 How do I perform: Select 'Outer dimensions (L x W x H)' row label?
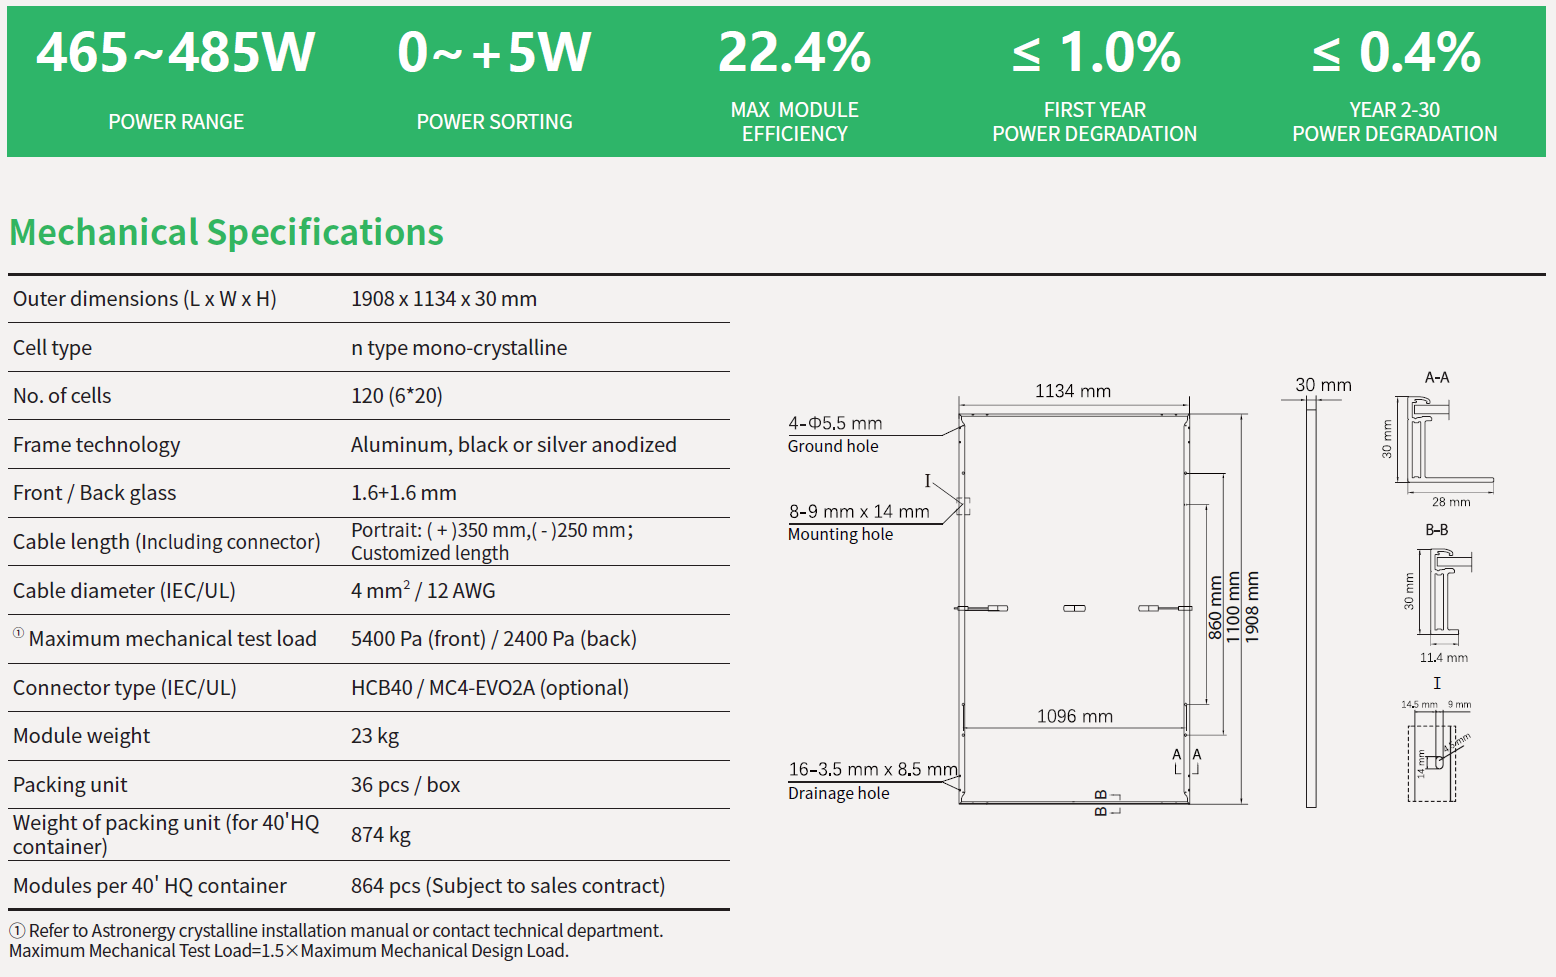click(145, 299)
